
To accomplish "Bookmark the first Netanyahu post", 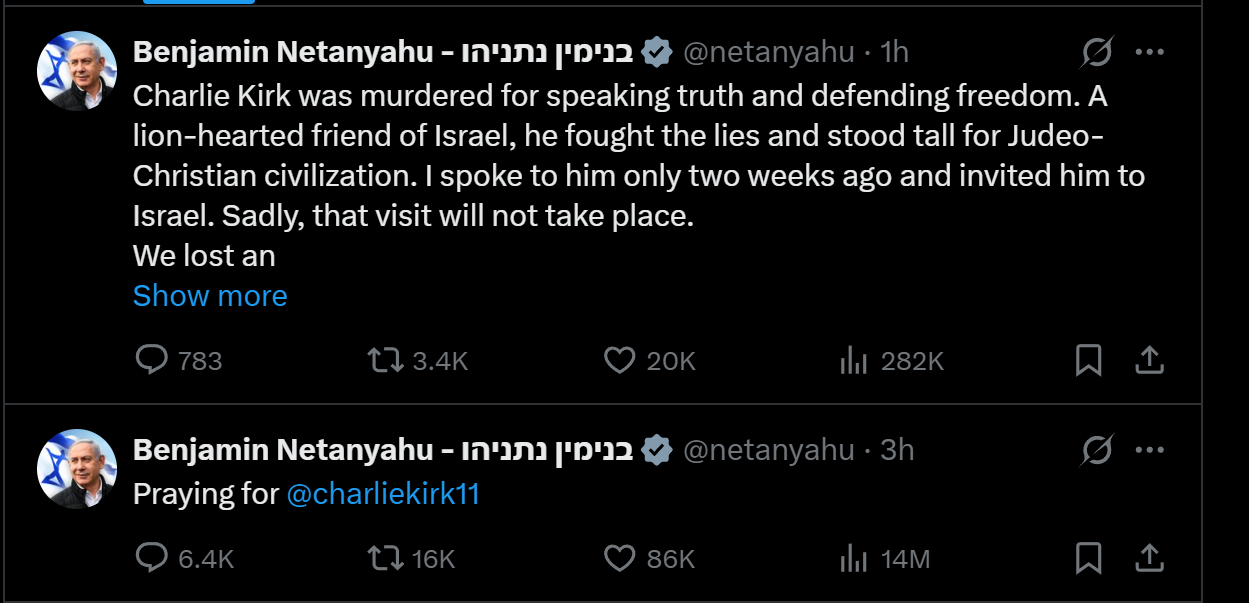I will click(1088, 360).
